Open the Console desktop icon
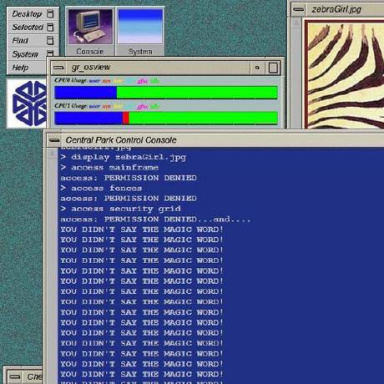The image size is (384, 384). click(90, 32)
